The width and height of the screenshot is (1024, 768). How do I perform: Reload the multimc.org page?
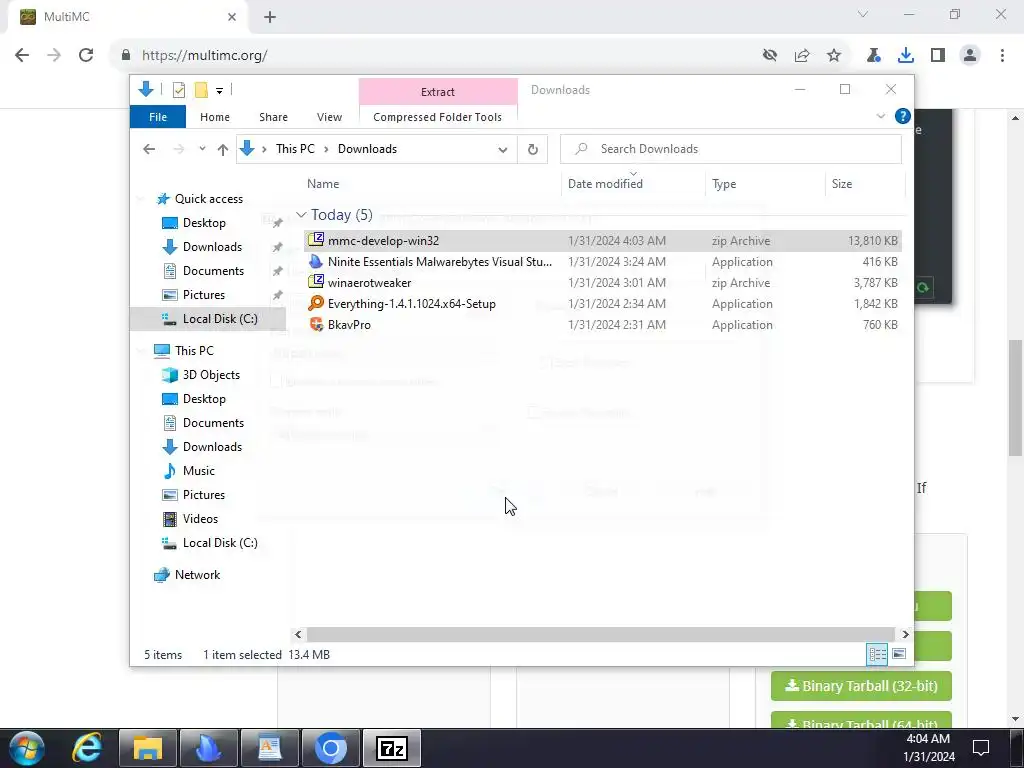(x=86, y=56)
